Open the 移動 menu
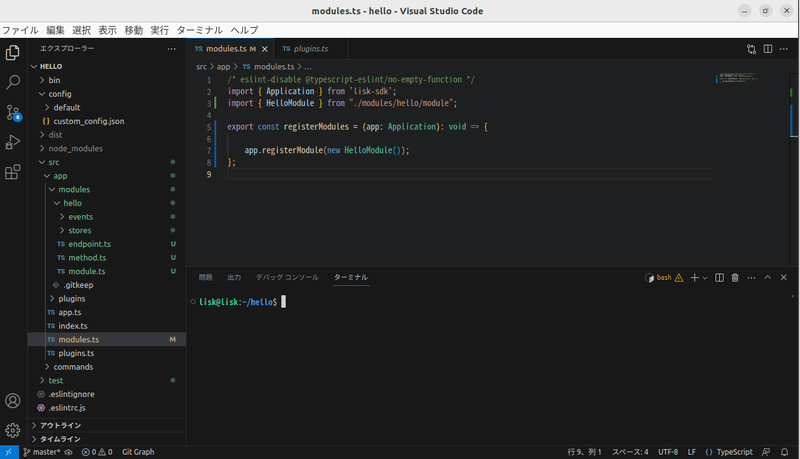Screen dimensions: 800x459 coord(133,30)
